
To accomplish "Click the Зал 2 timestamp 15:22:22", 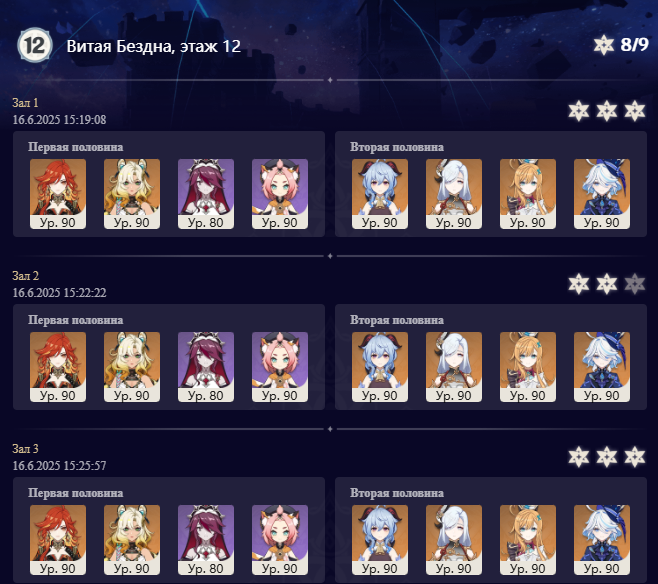I will point(59,292).
